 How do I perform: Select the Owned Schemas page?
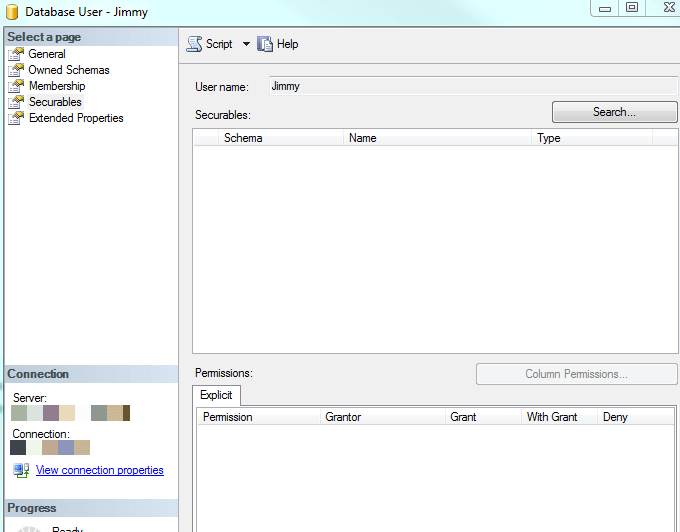tap(69, 70)
